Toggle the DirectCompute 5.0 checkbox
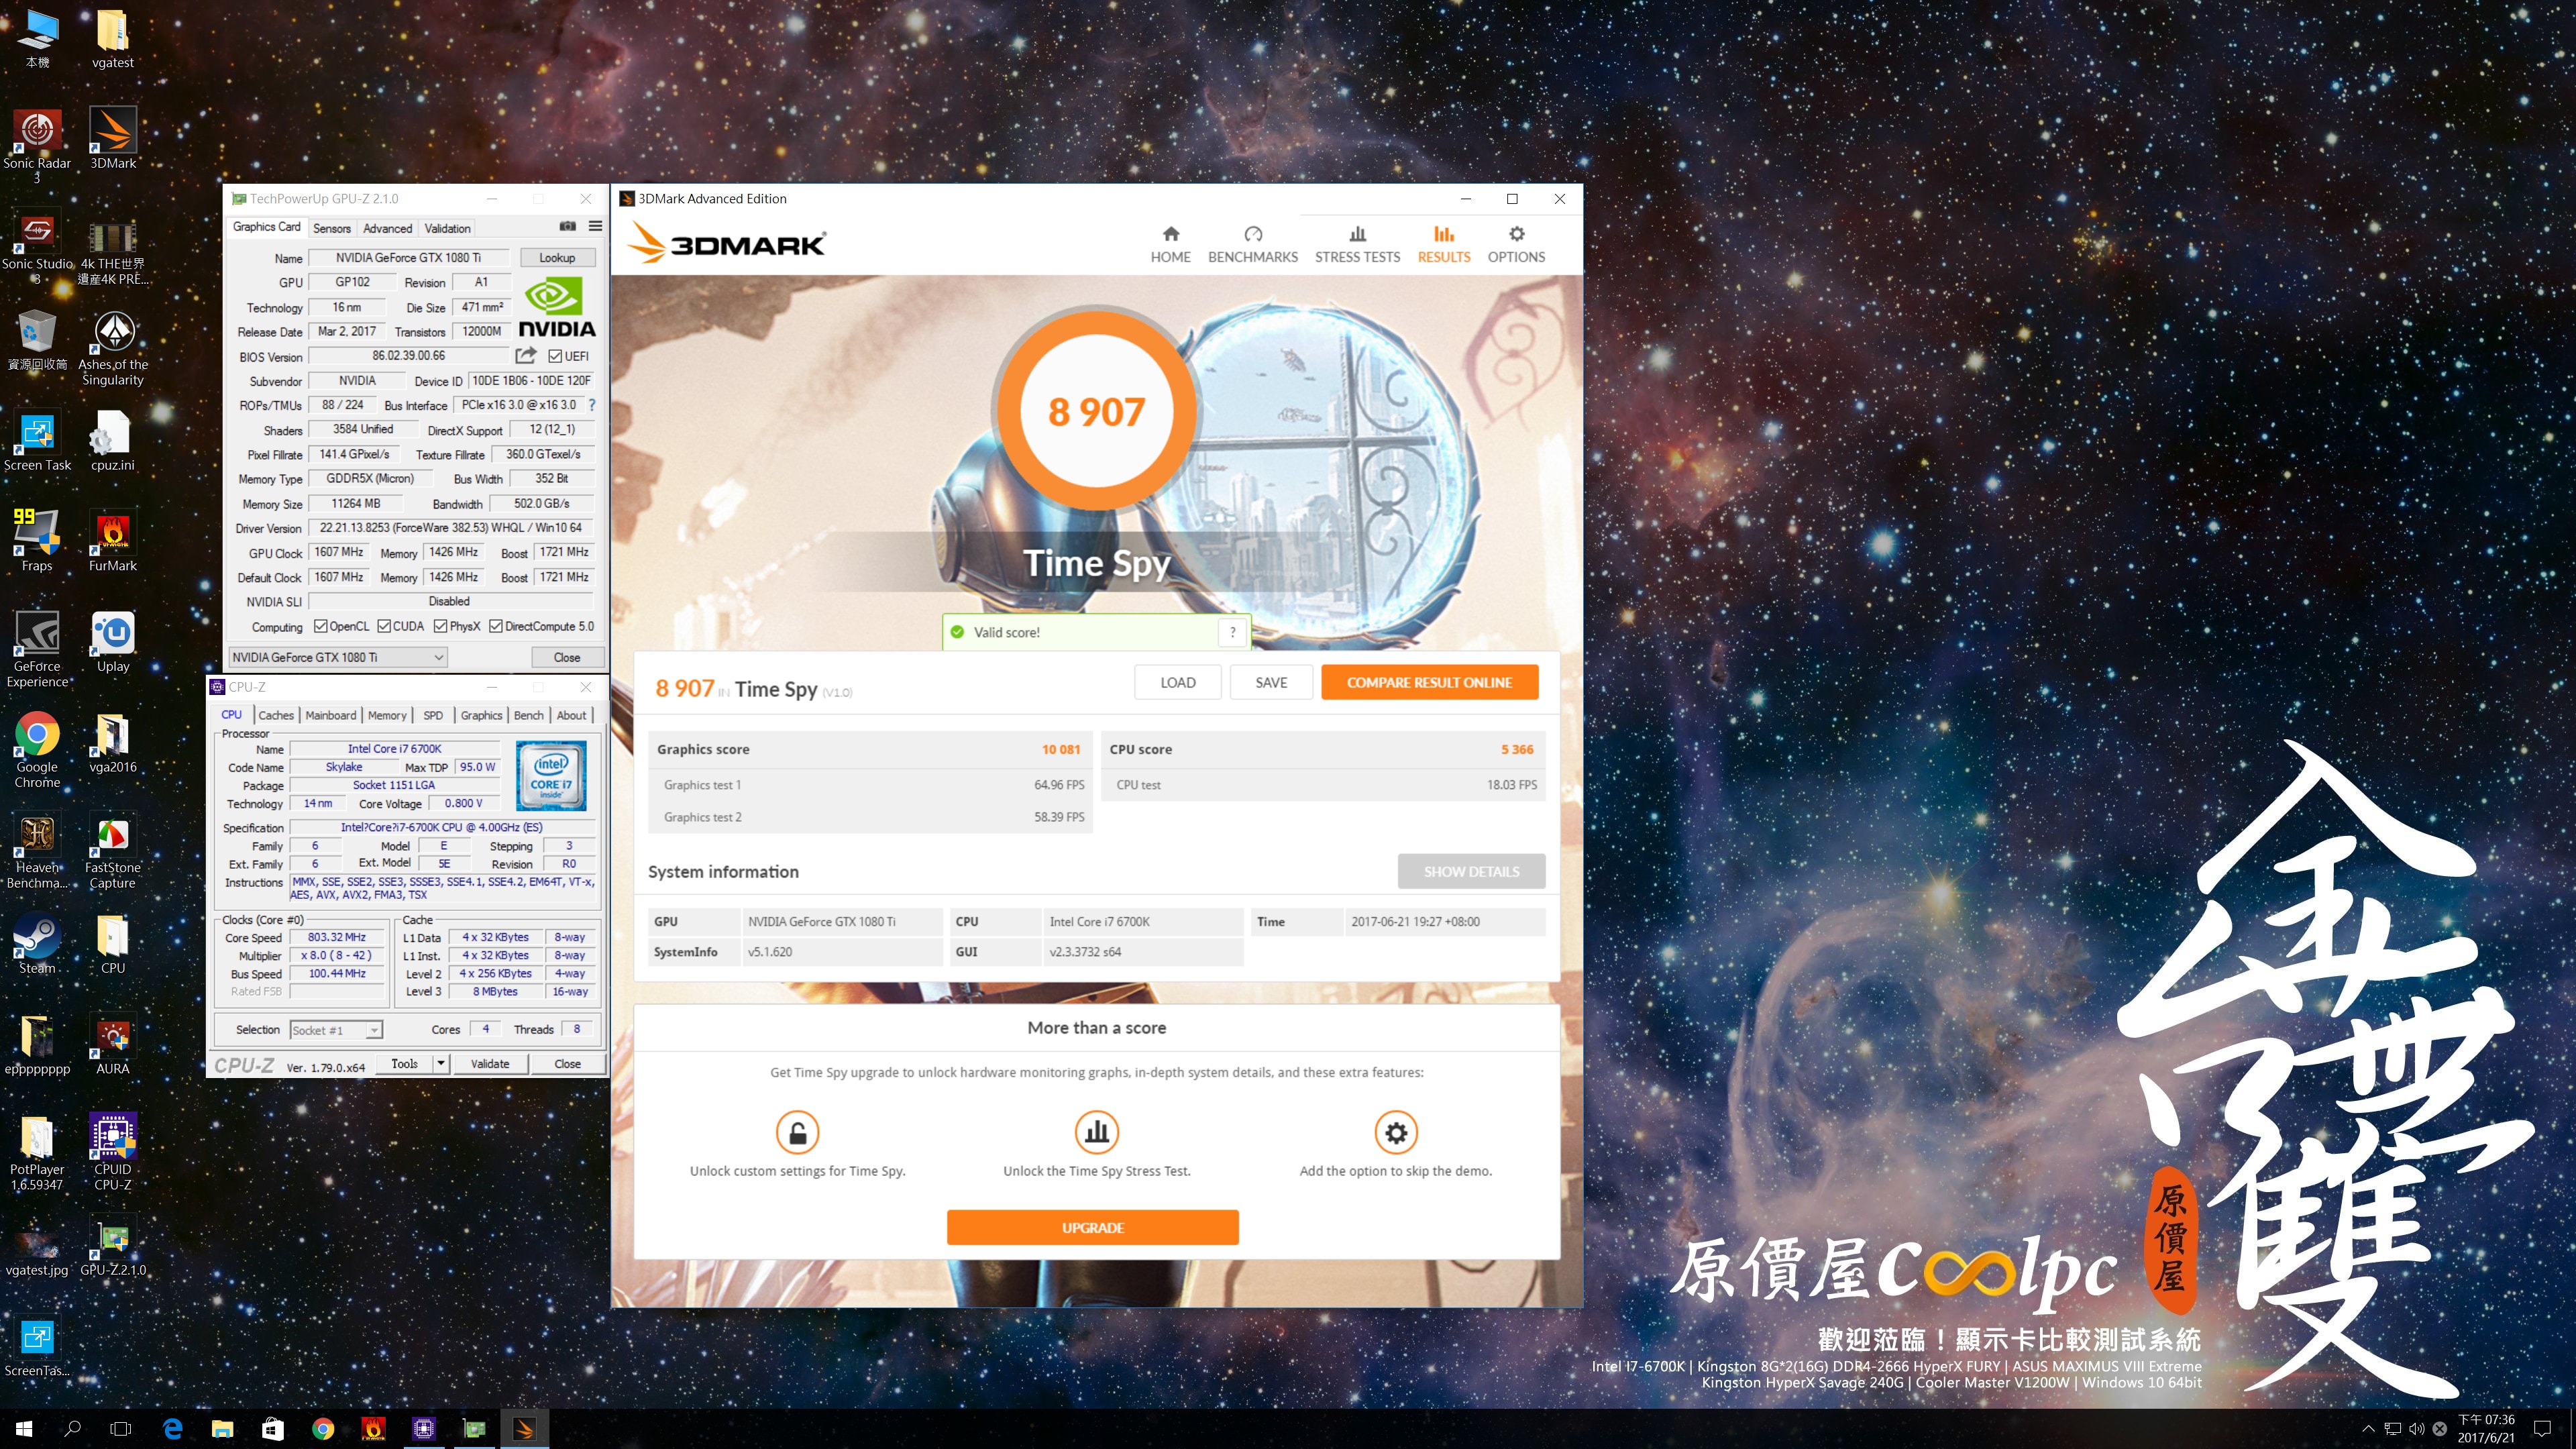The width and height of the screenshot is (2576, 1449). (x=495, y=626)
